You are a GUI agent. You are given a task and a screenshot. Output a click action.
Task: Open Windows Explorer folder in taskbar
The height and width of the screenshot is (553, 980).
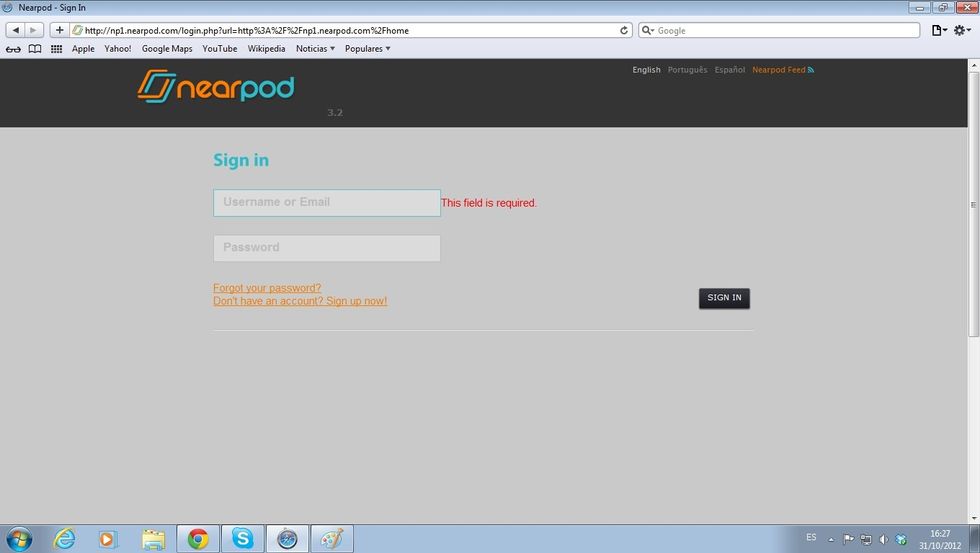click(x=153, y=539)
